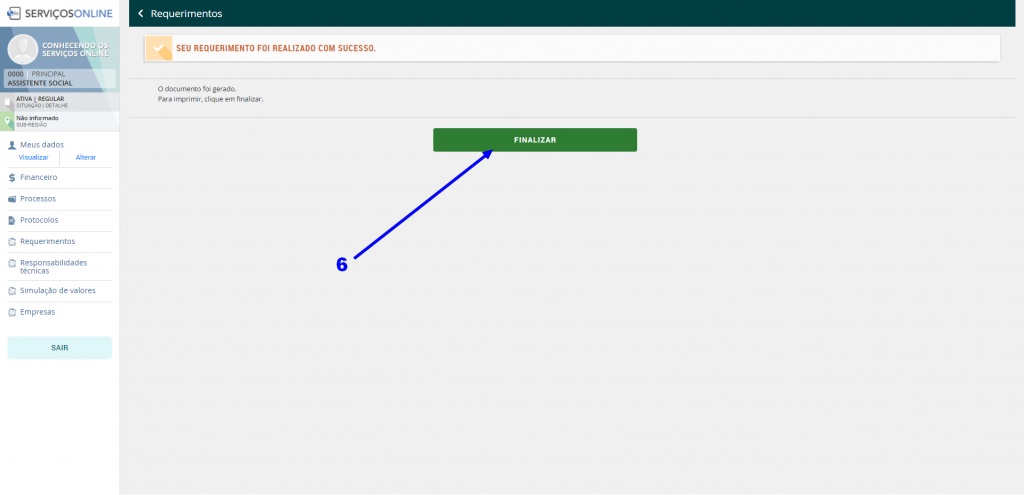
Task: Click the Processos briefcase icon
Action: [x=11, y=199]
